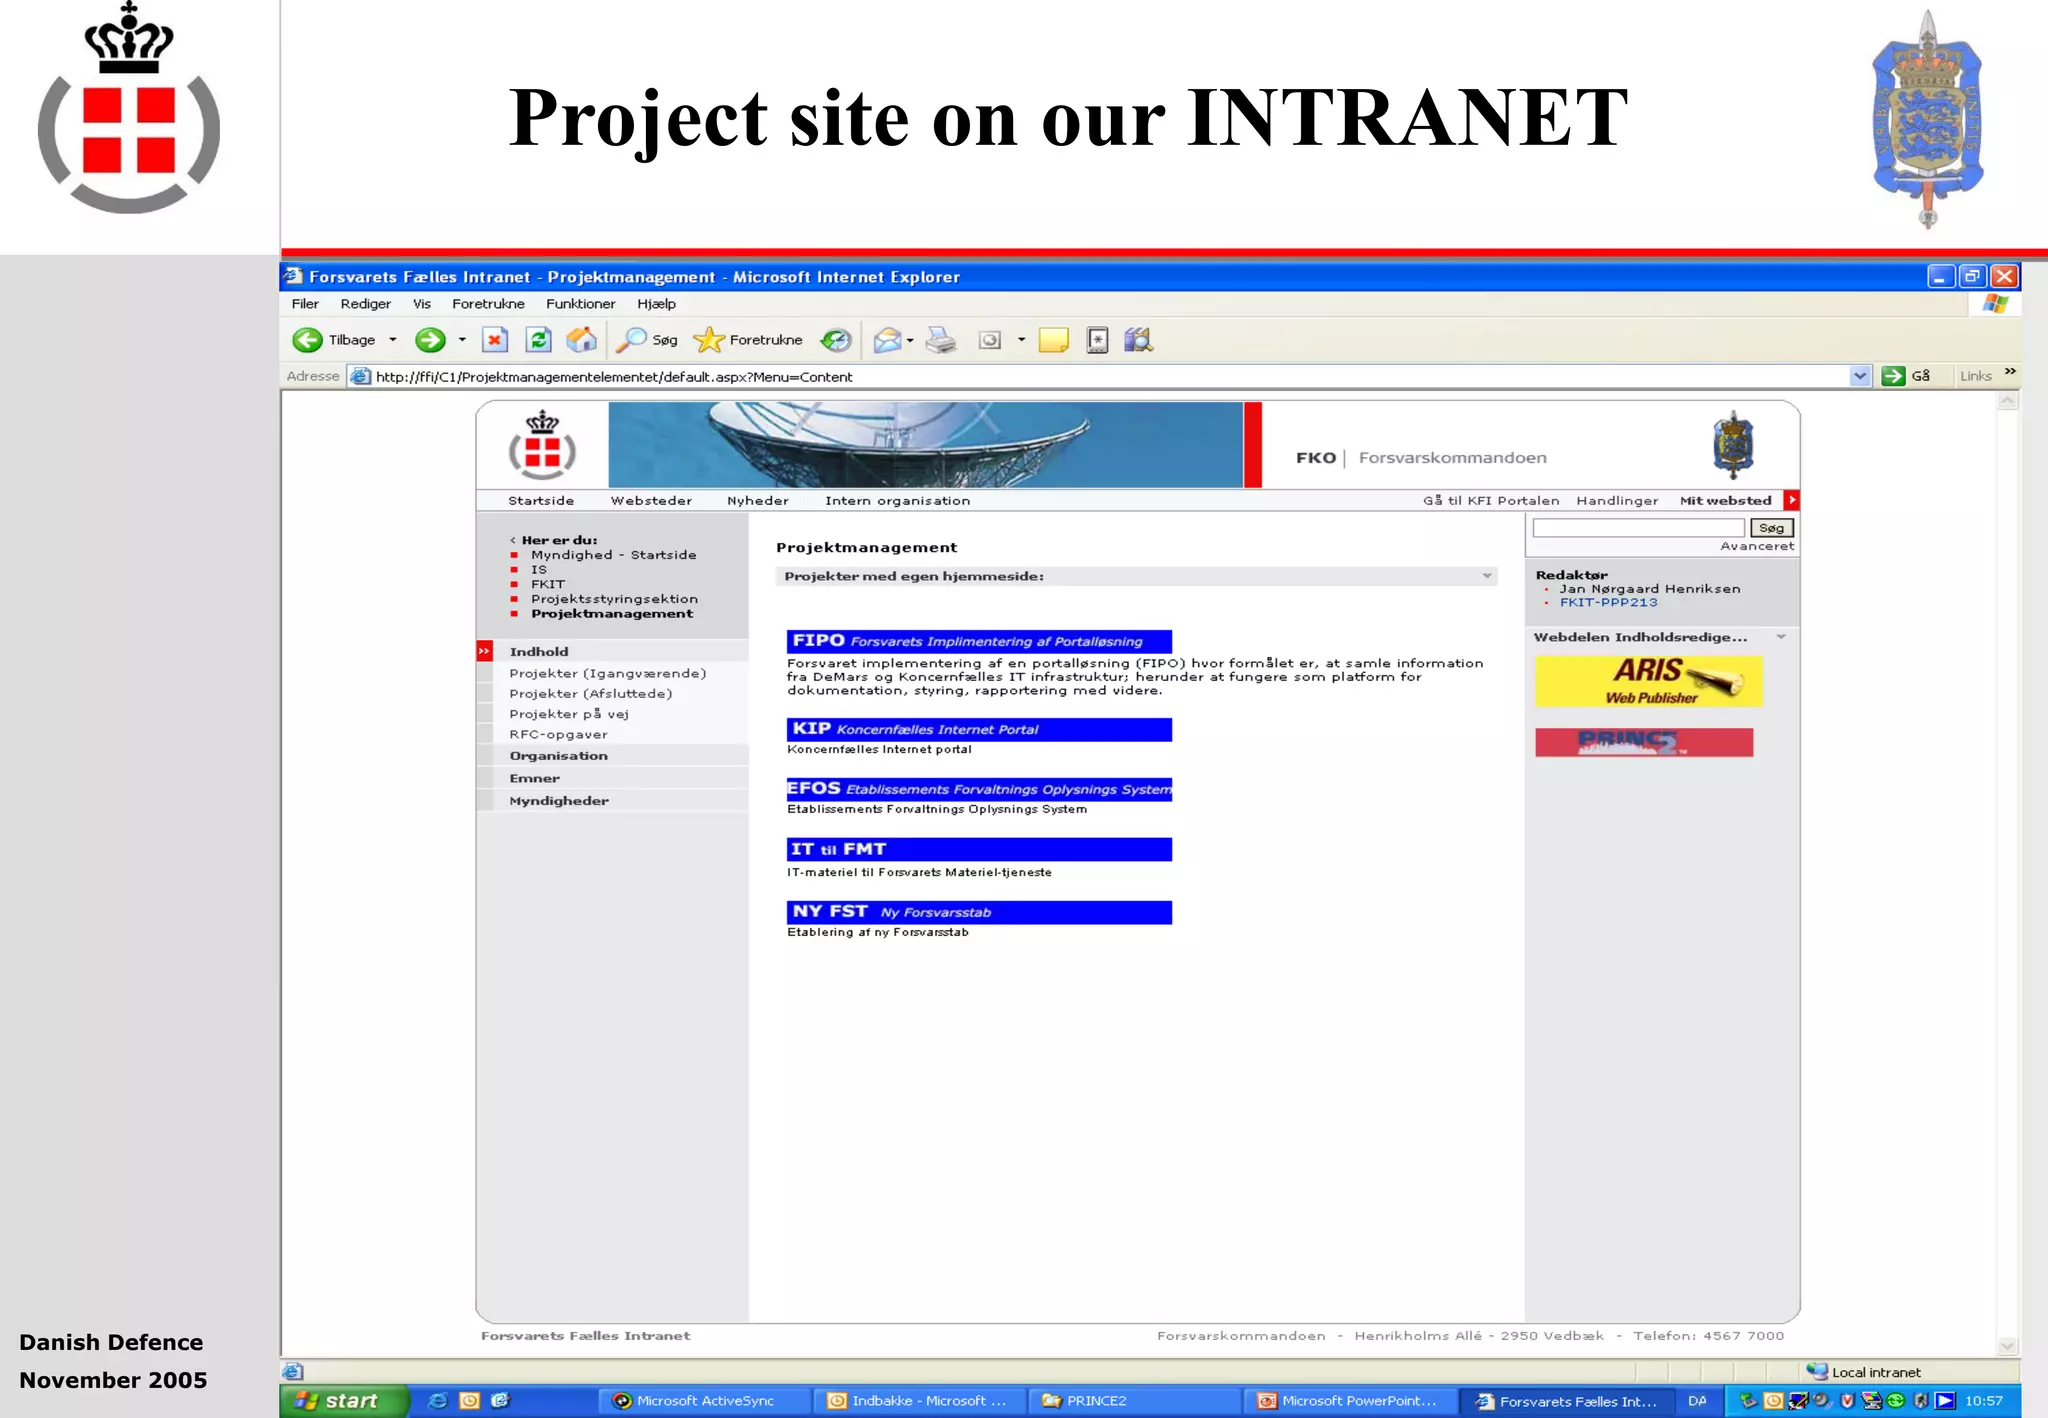The height and width of the screenshot is (1418, 2048).
Task: Open the edit icon dropdown arrow
Action: (x=1021, y=340)
